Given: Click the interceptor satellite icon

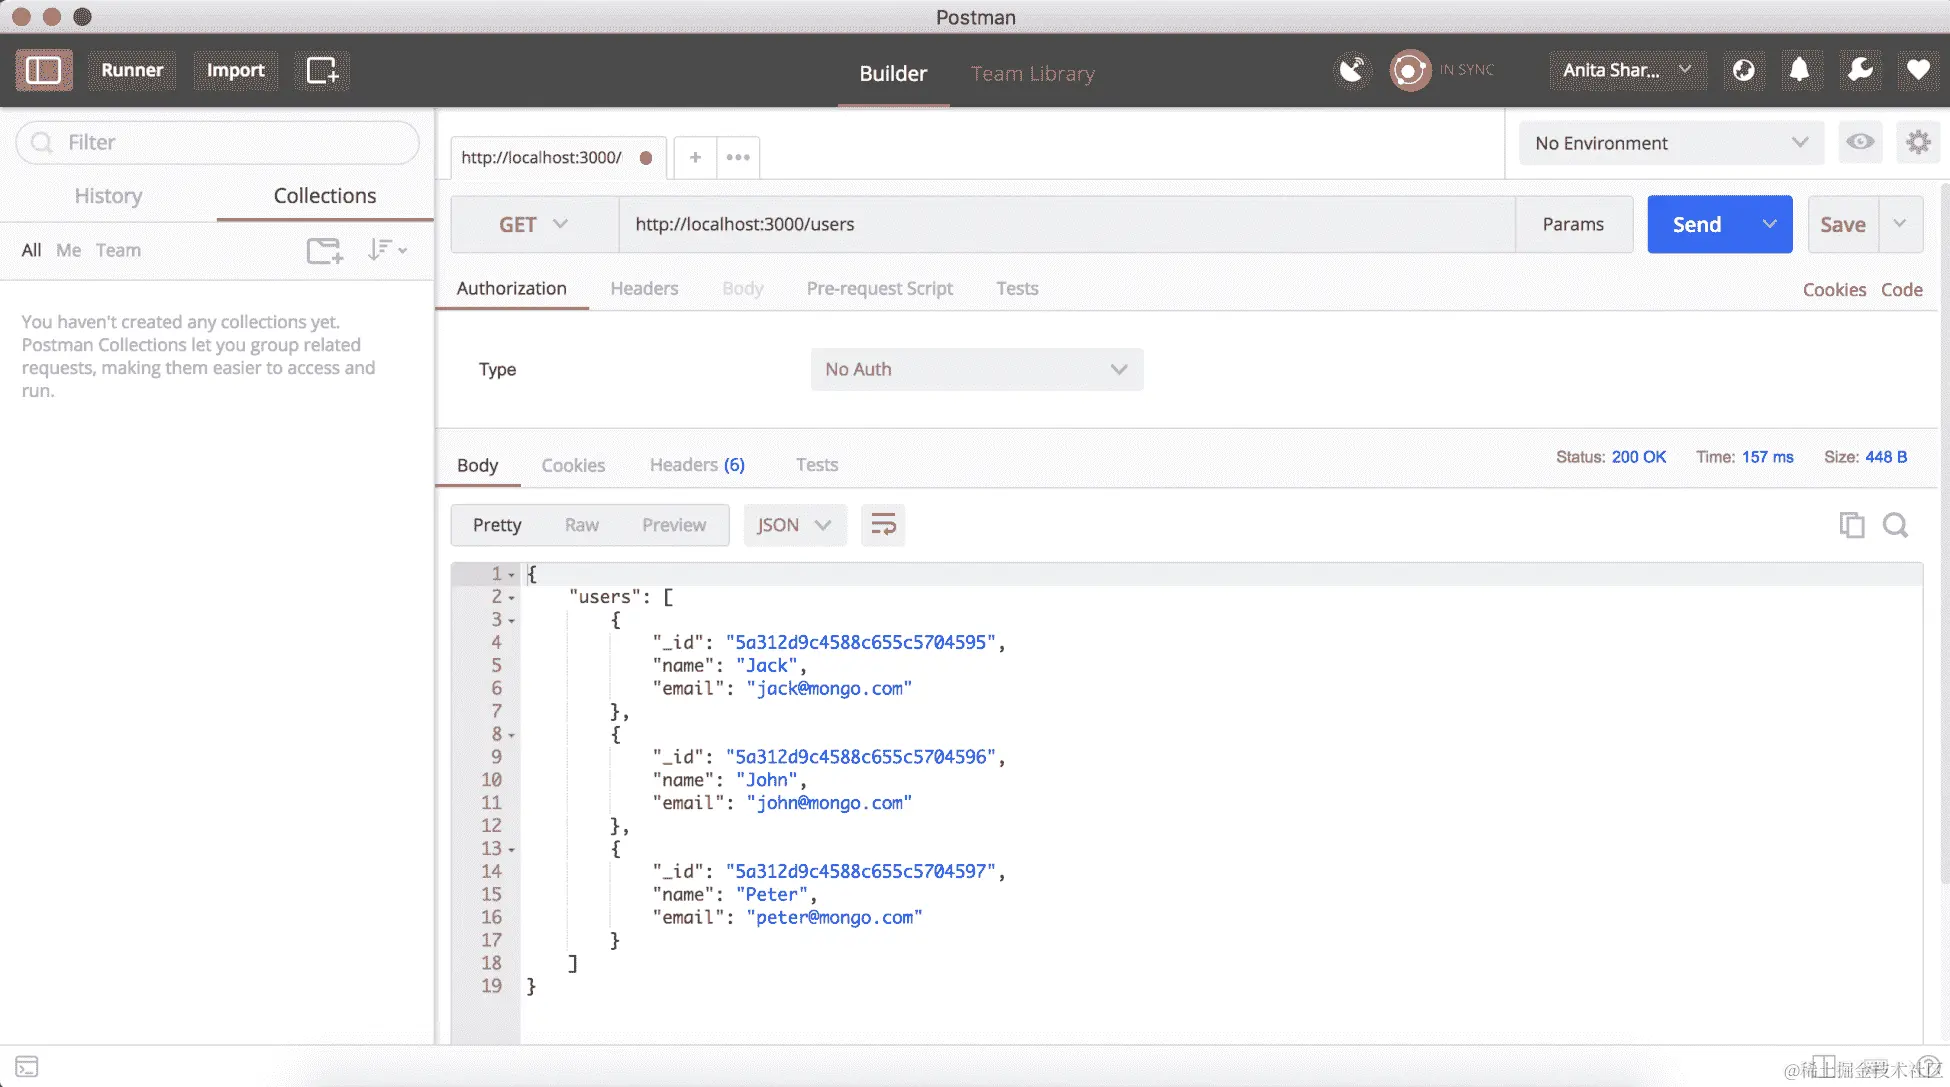Looking at the screenshot, I should tap(1352, 70).
